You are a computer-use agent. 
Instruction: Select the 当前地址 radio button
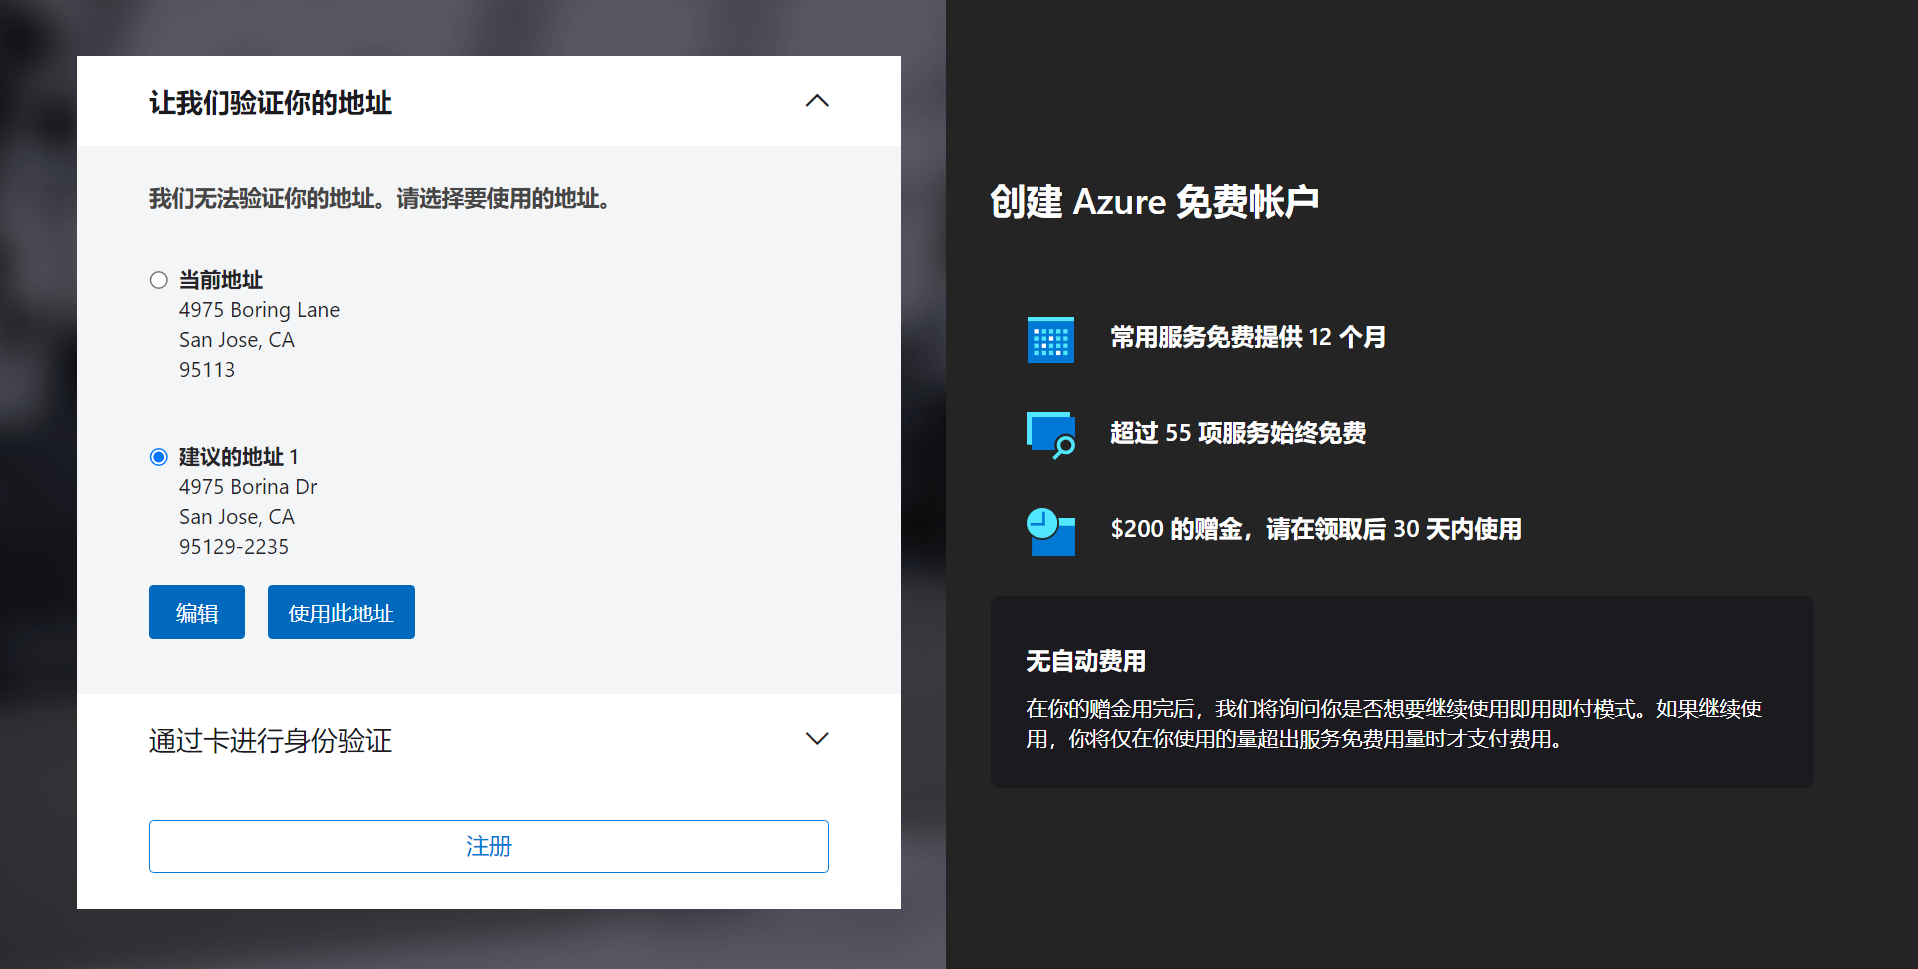click(158, 280)
